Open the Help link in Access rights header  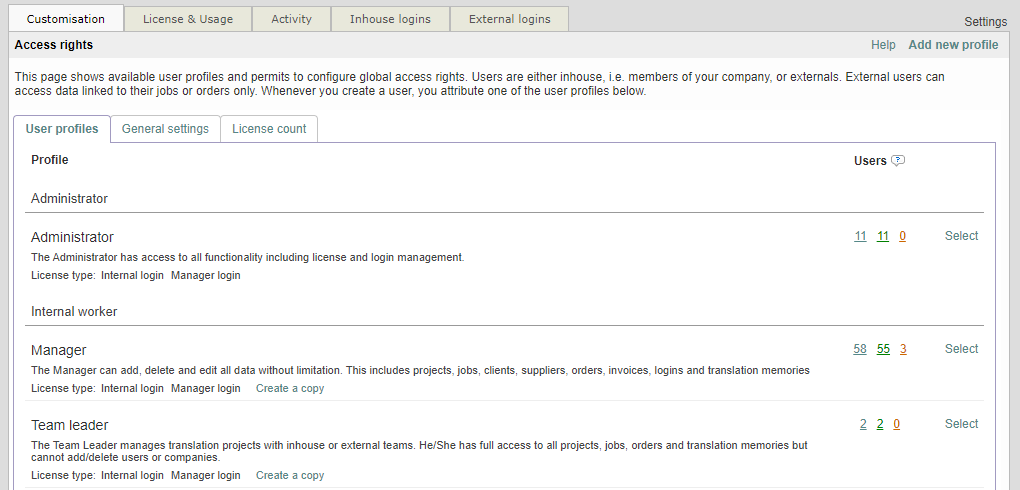click(x=883, y=45)
